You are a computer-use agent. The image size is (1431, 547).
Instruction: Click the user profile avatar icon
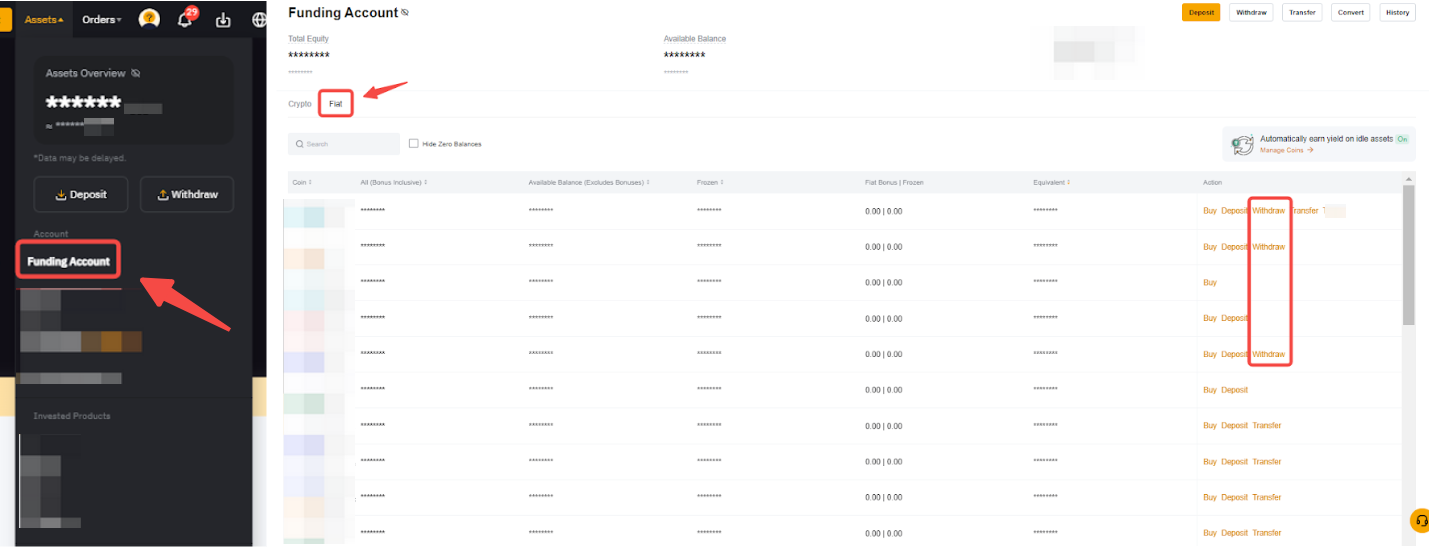pos(149,19)
